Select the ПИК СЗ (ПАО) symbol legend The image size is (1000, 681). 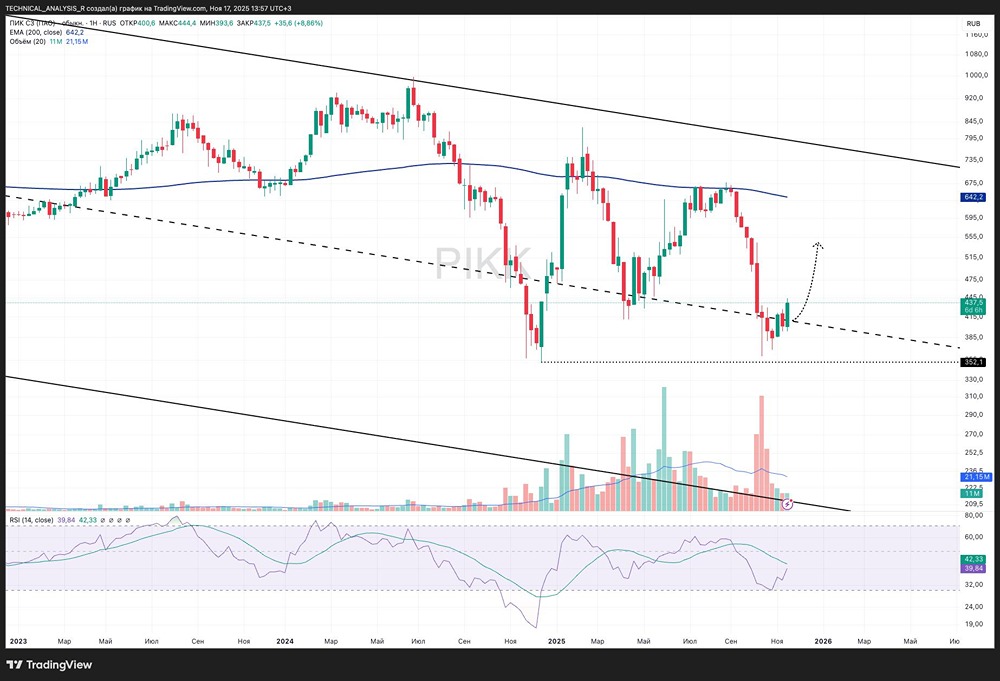(62, 23)
